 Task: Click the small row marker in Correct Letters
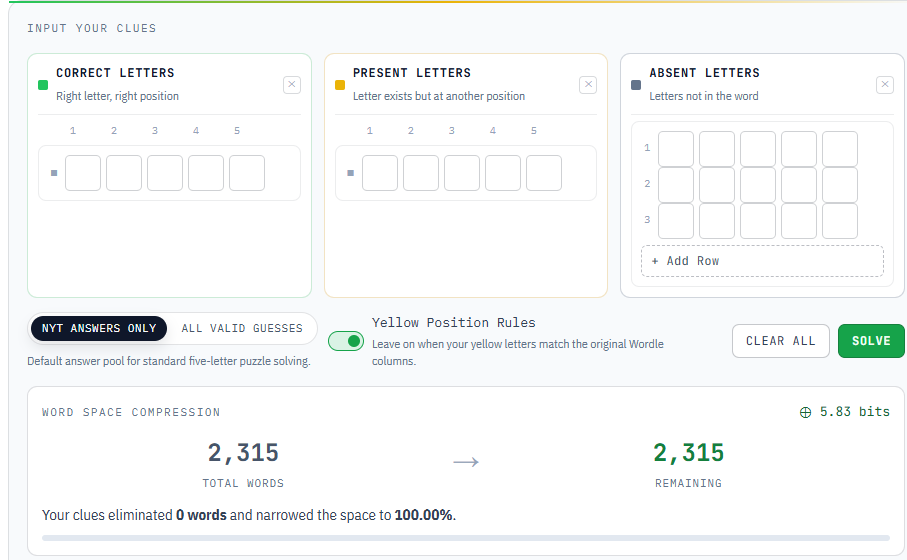pos(54,173)
